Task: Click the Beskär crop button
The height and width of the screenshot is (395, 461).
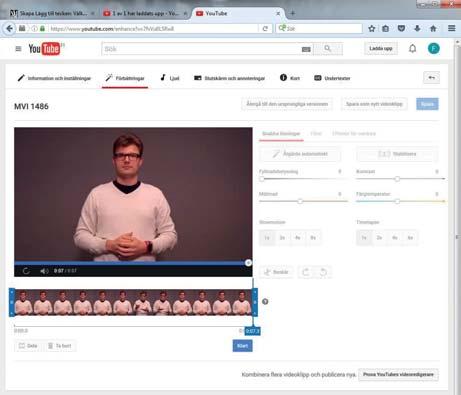Action: click(x=276, y=272)
